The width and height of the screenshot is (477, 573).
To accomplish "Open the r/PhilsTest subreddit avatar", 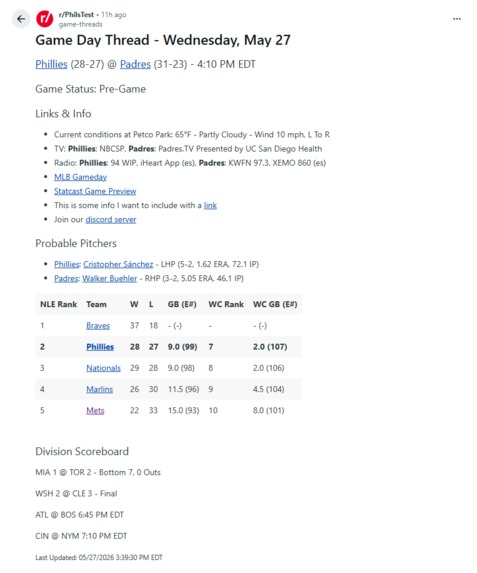I will [45, 19].
